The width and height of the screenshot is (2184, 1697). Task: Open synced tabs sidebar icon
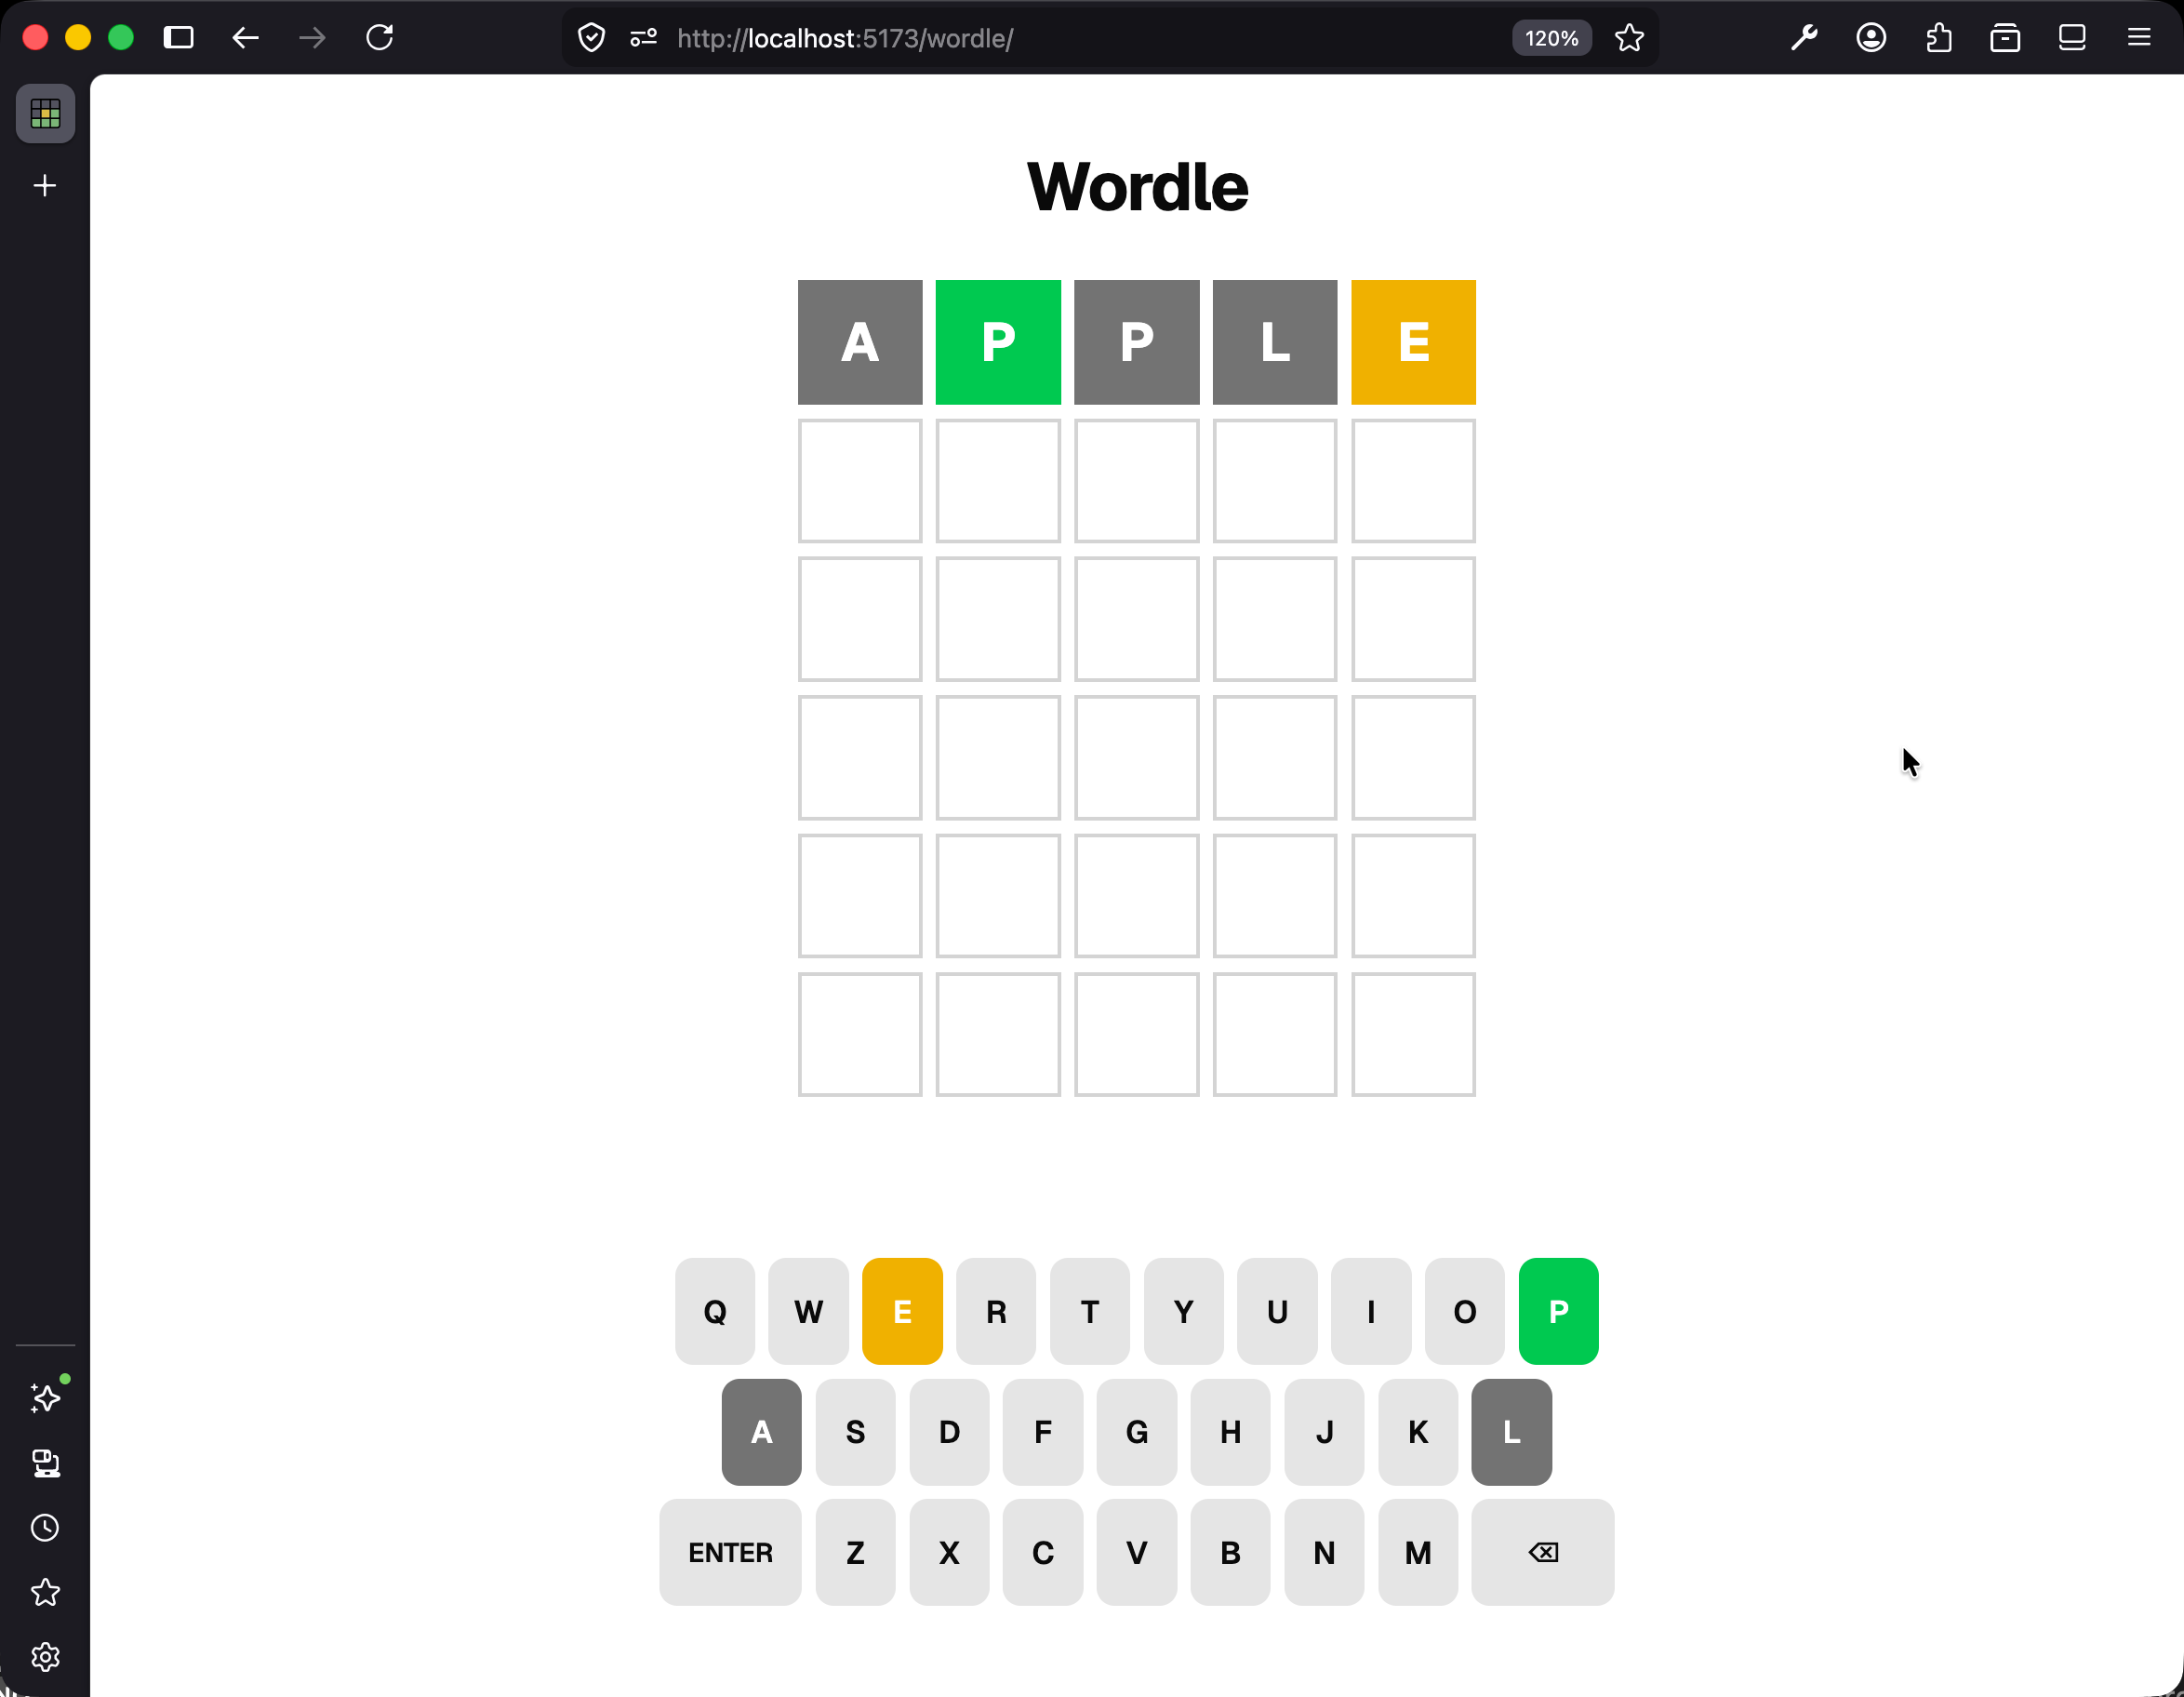45,1463
